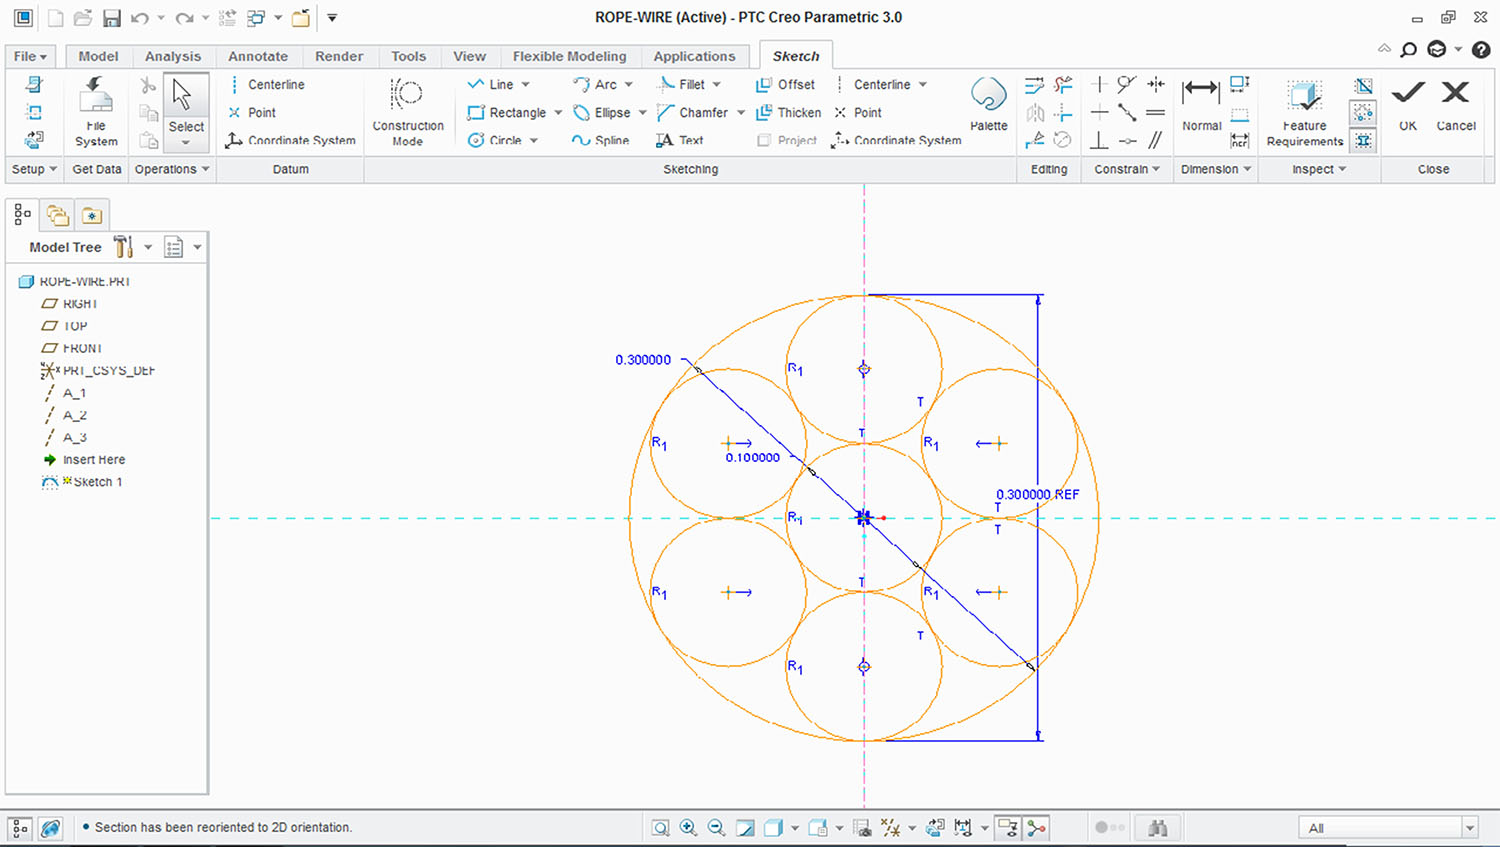Select the FRONT plane in Model Tree
The image size is (1500, 847).
tap(71, 348)
